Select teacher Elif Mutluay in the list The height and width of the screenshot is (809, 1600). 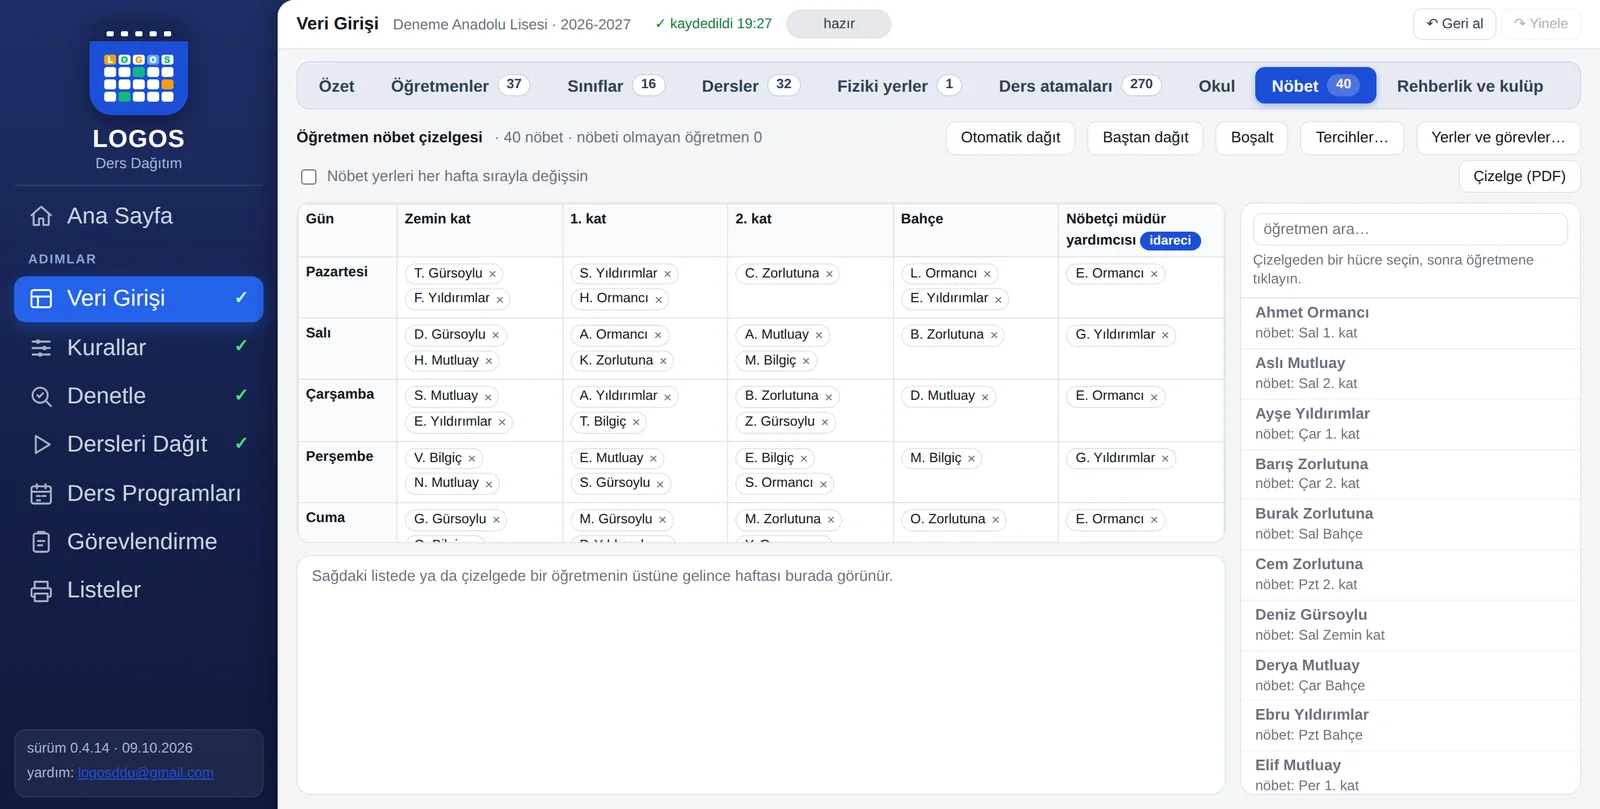[x=1410, y=775]
